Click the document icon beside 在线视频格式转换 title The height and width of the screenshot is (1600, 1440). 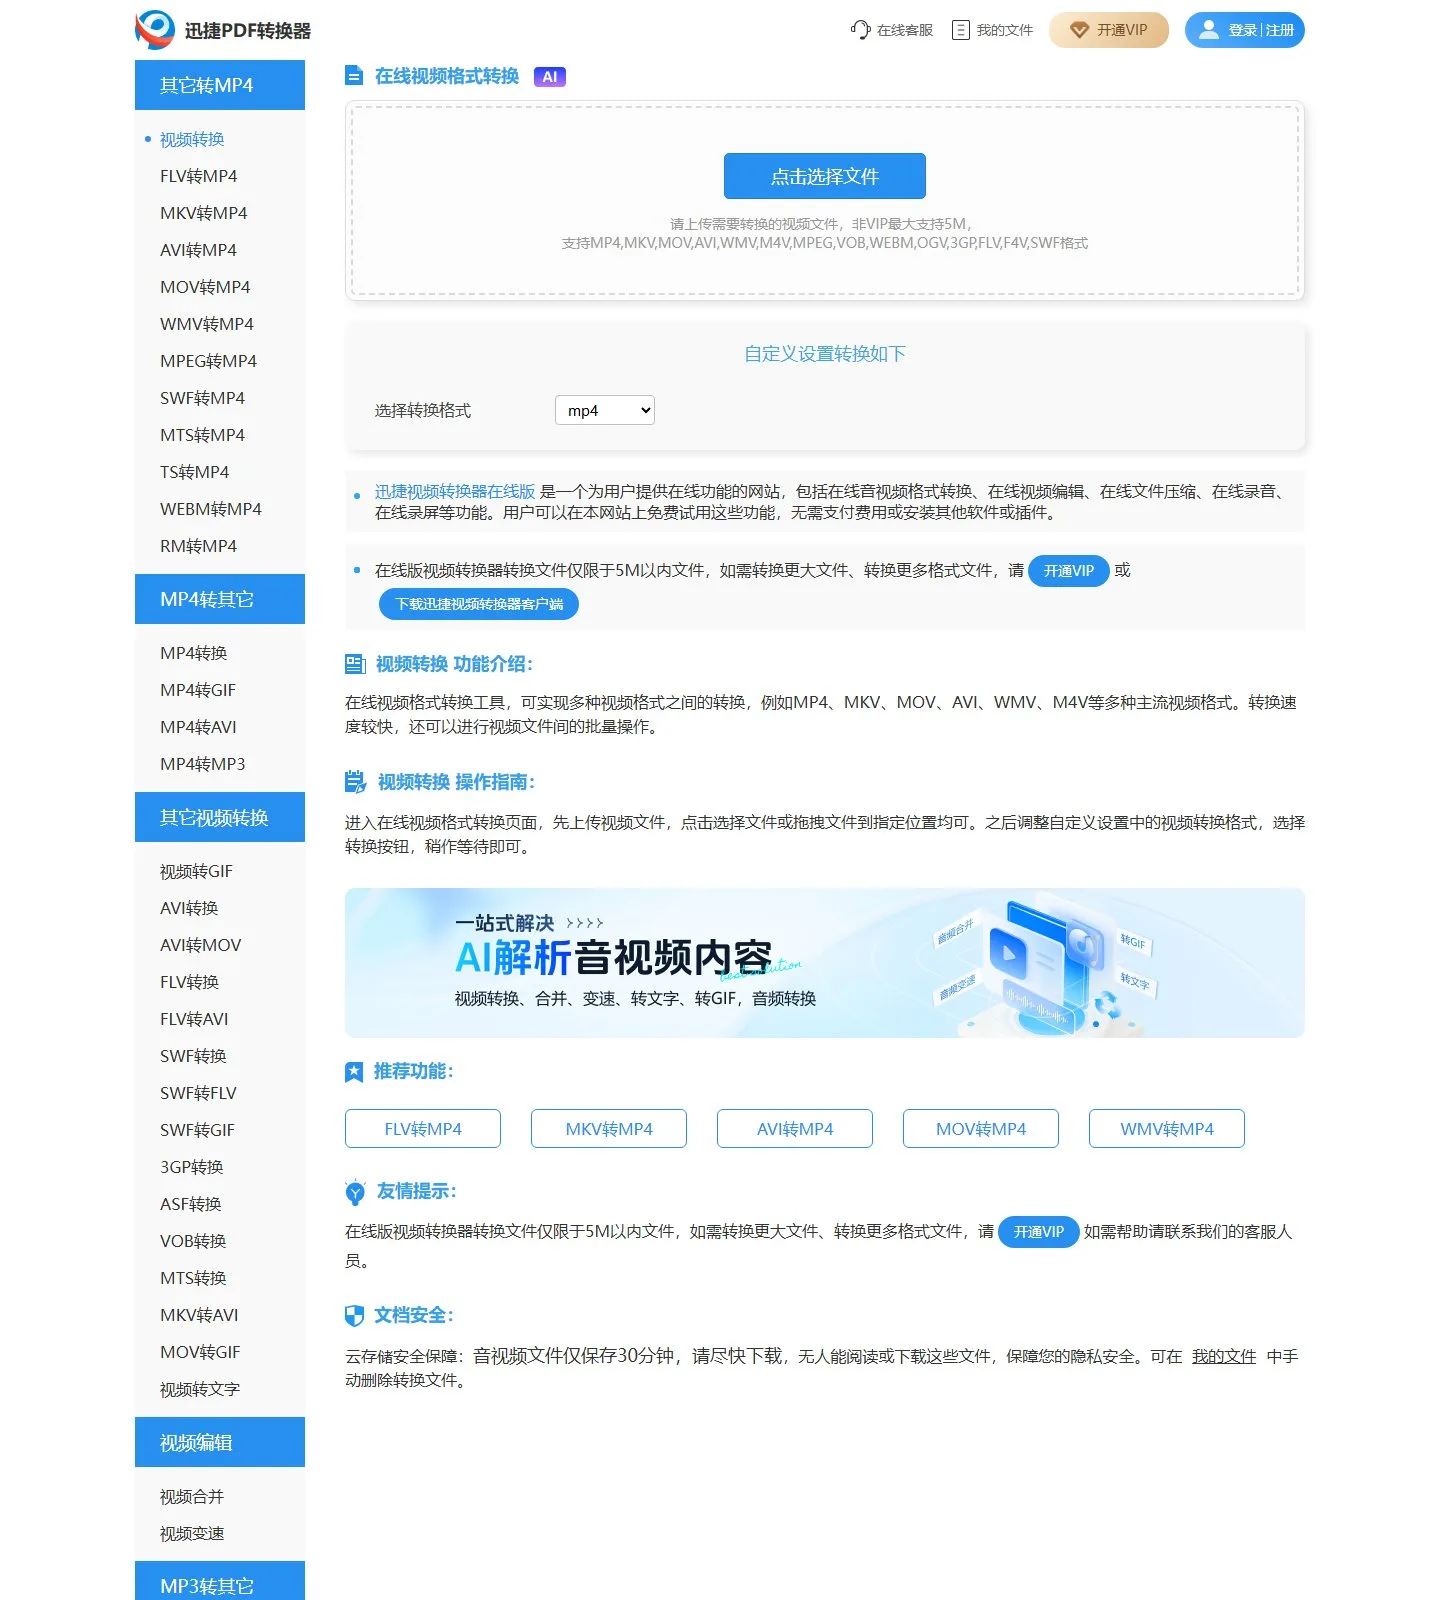coord(353,76)
